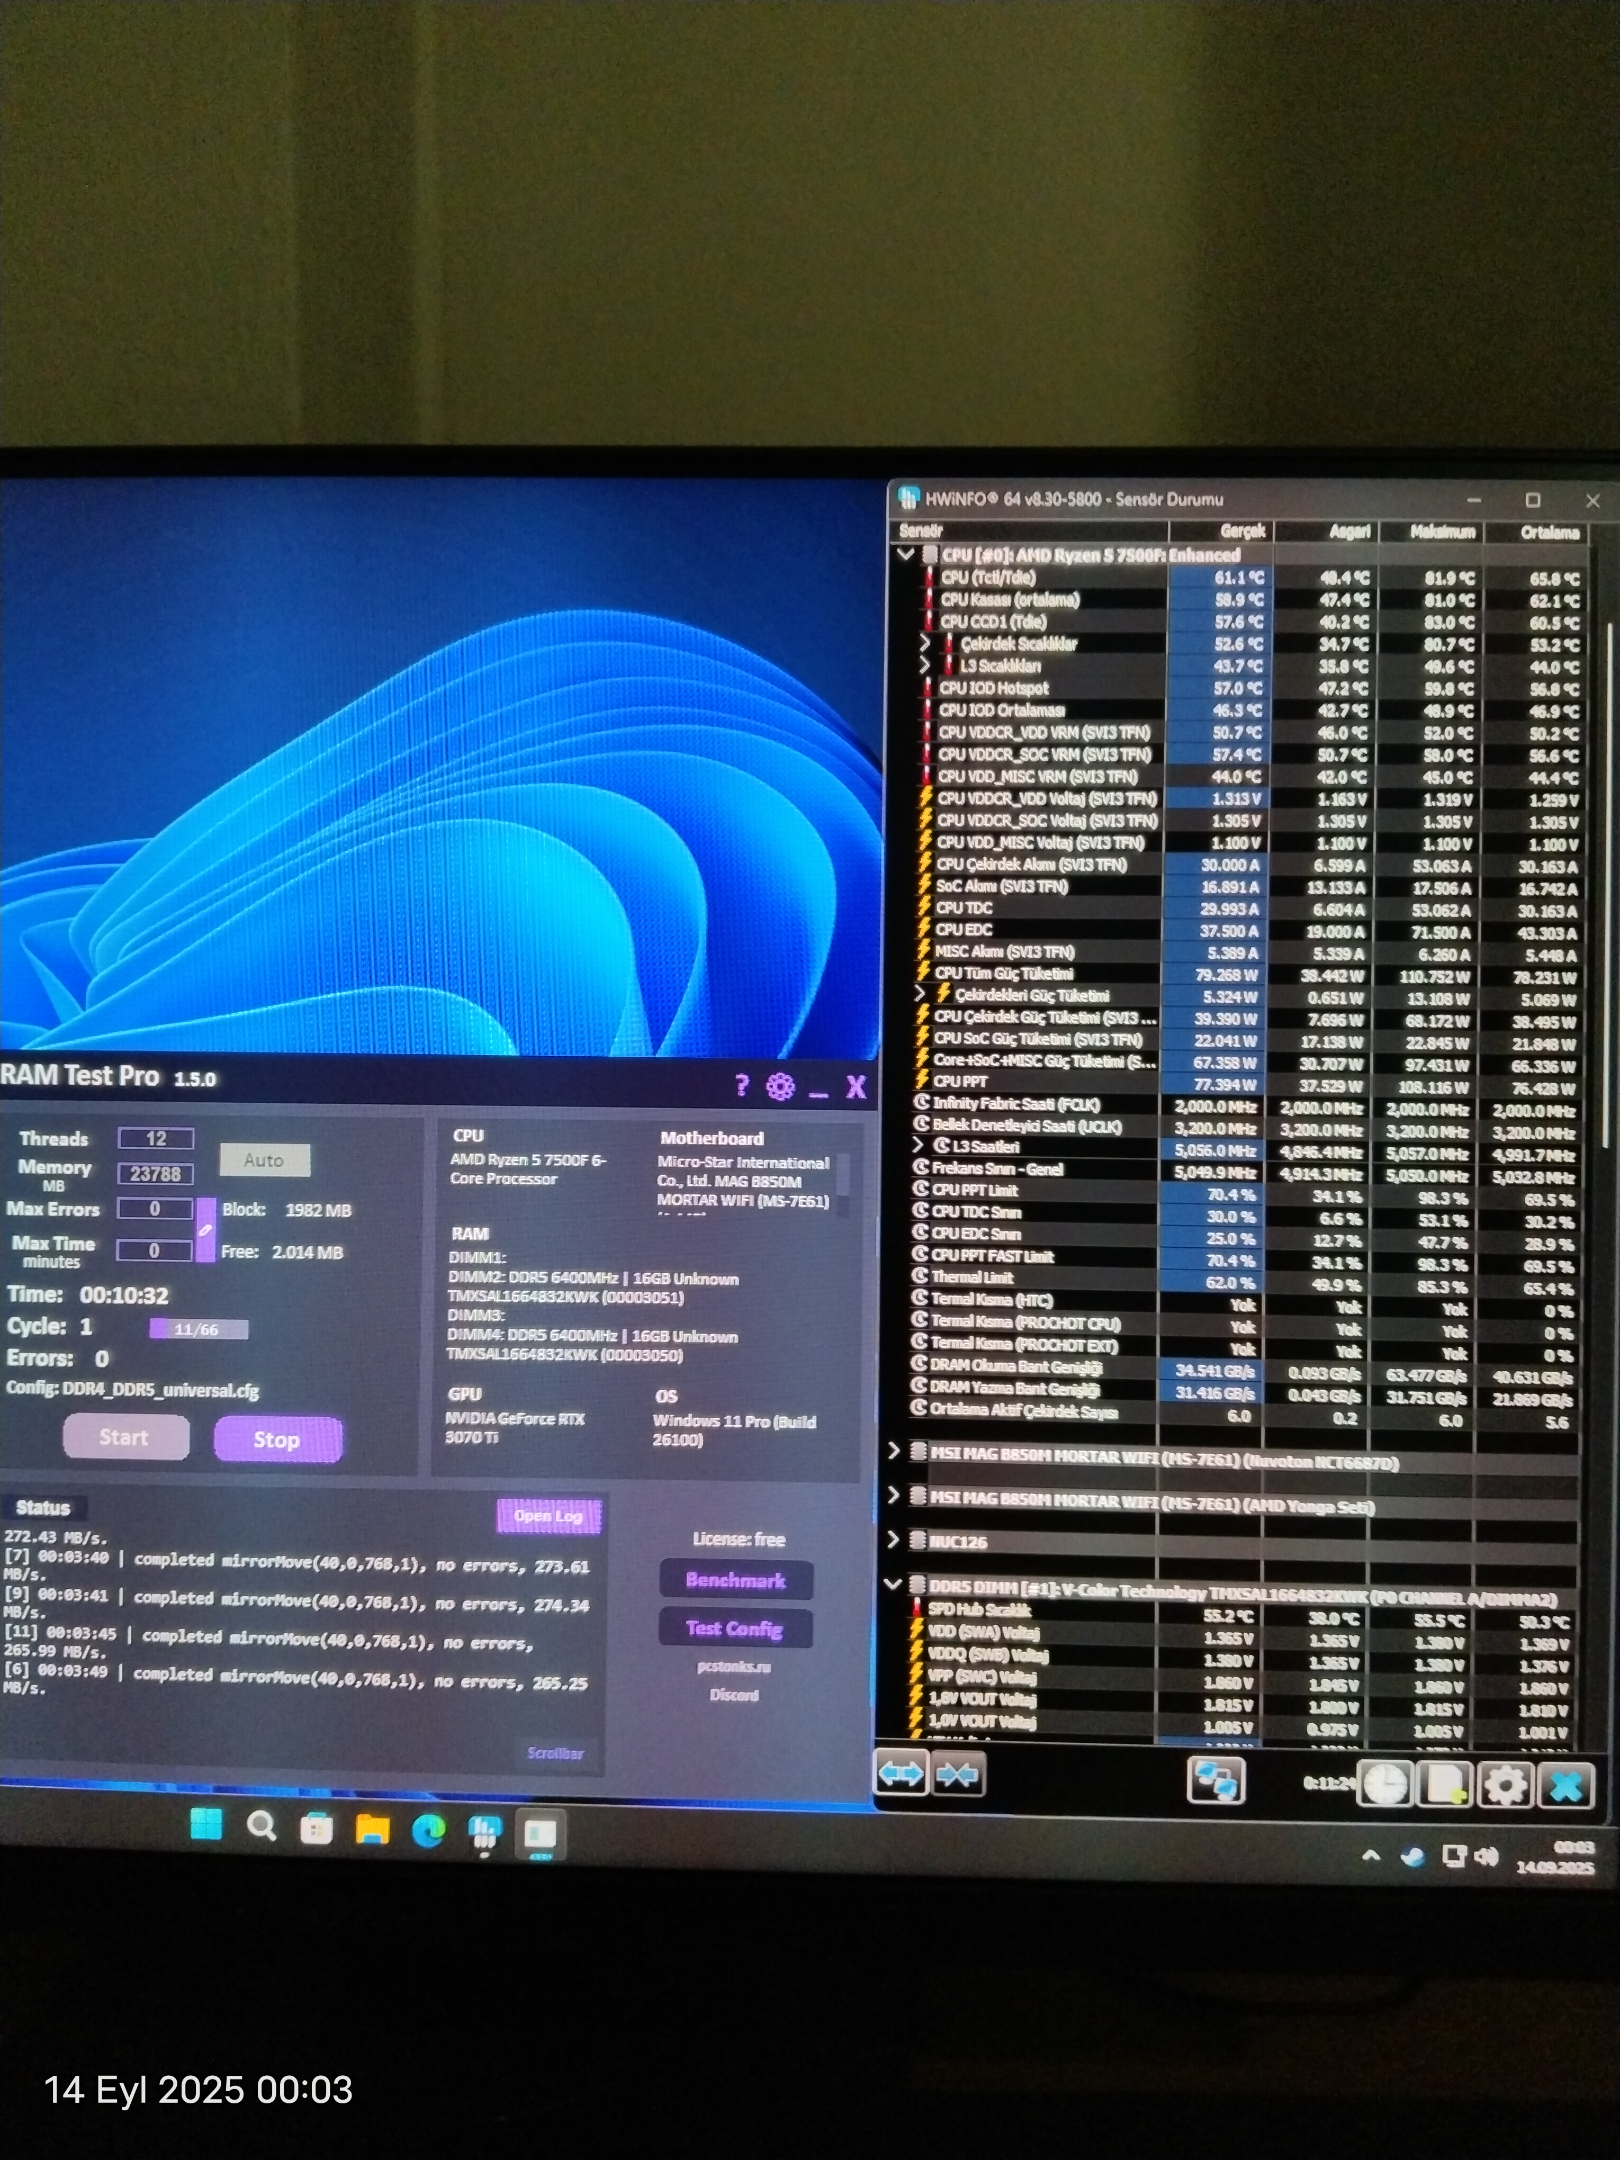Expand L3 Saatleri row
1620x2160 pixels.
point(917,1146)
